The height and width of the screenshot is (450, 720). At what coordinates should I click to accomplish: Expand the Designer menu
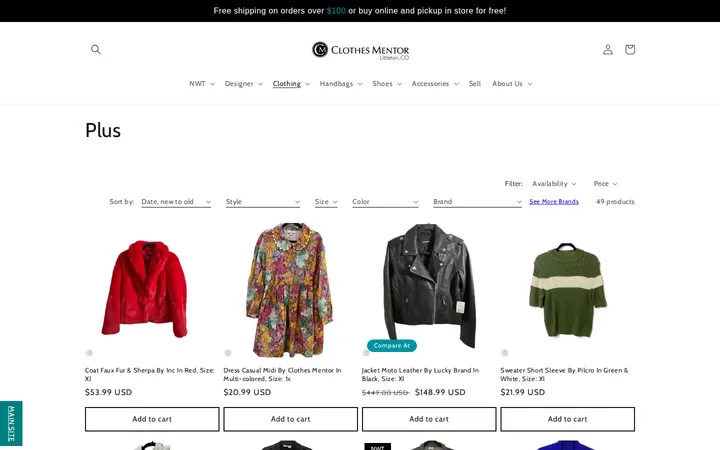click(x=243, y=84)
